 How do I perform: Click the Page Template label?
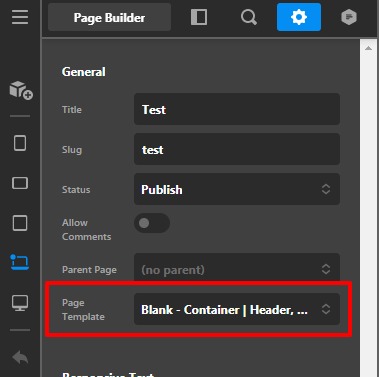point(83,310)
